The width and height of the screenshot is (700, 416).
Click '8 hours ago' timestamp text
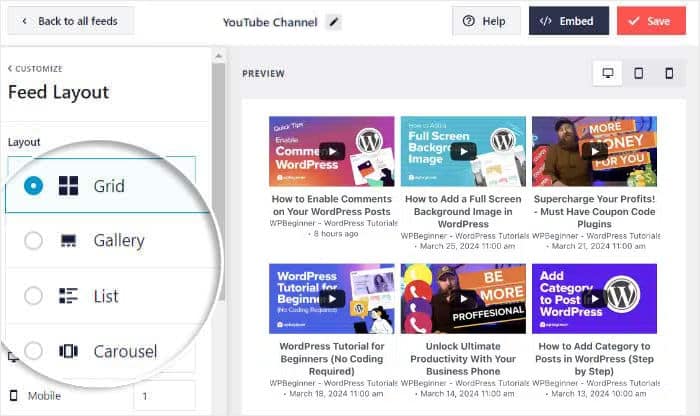point(336,234)
